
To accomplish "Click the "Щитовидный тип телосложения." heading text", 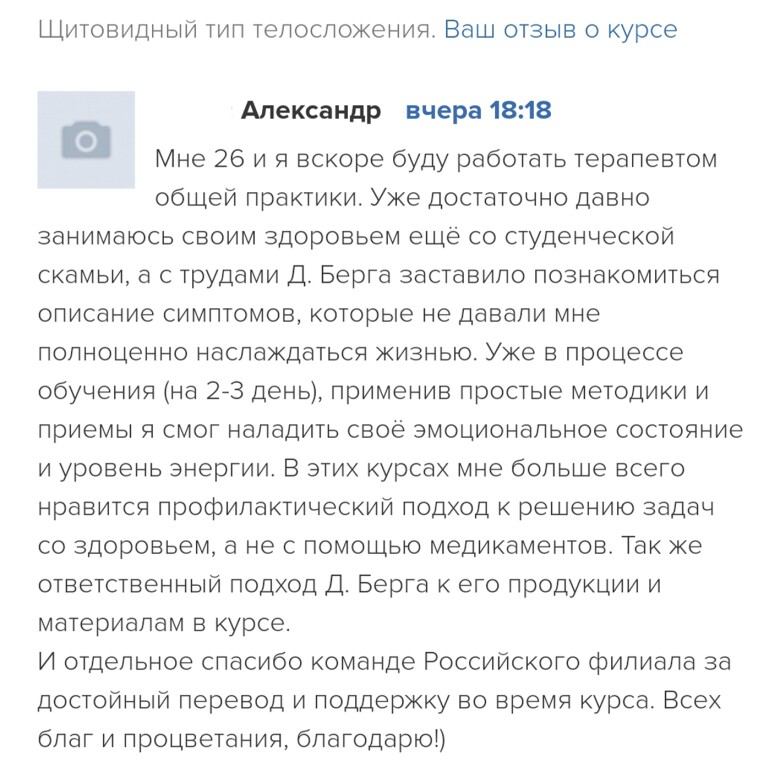I will 237,29.
